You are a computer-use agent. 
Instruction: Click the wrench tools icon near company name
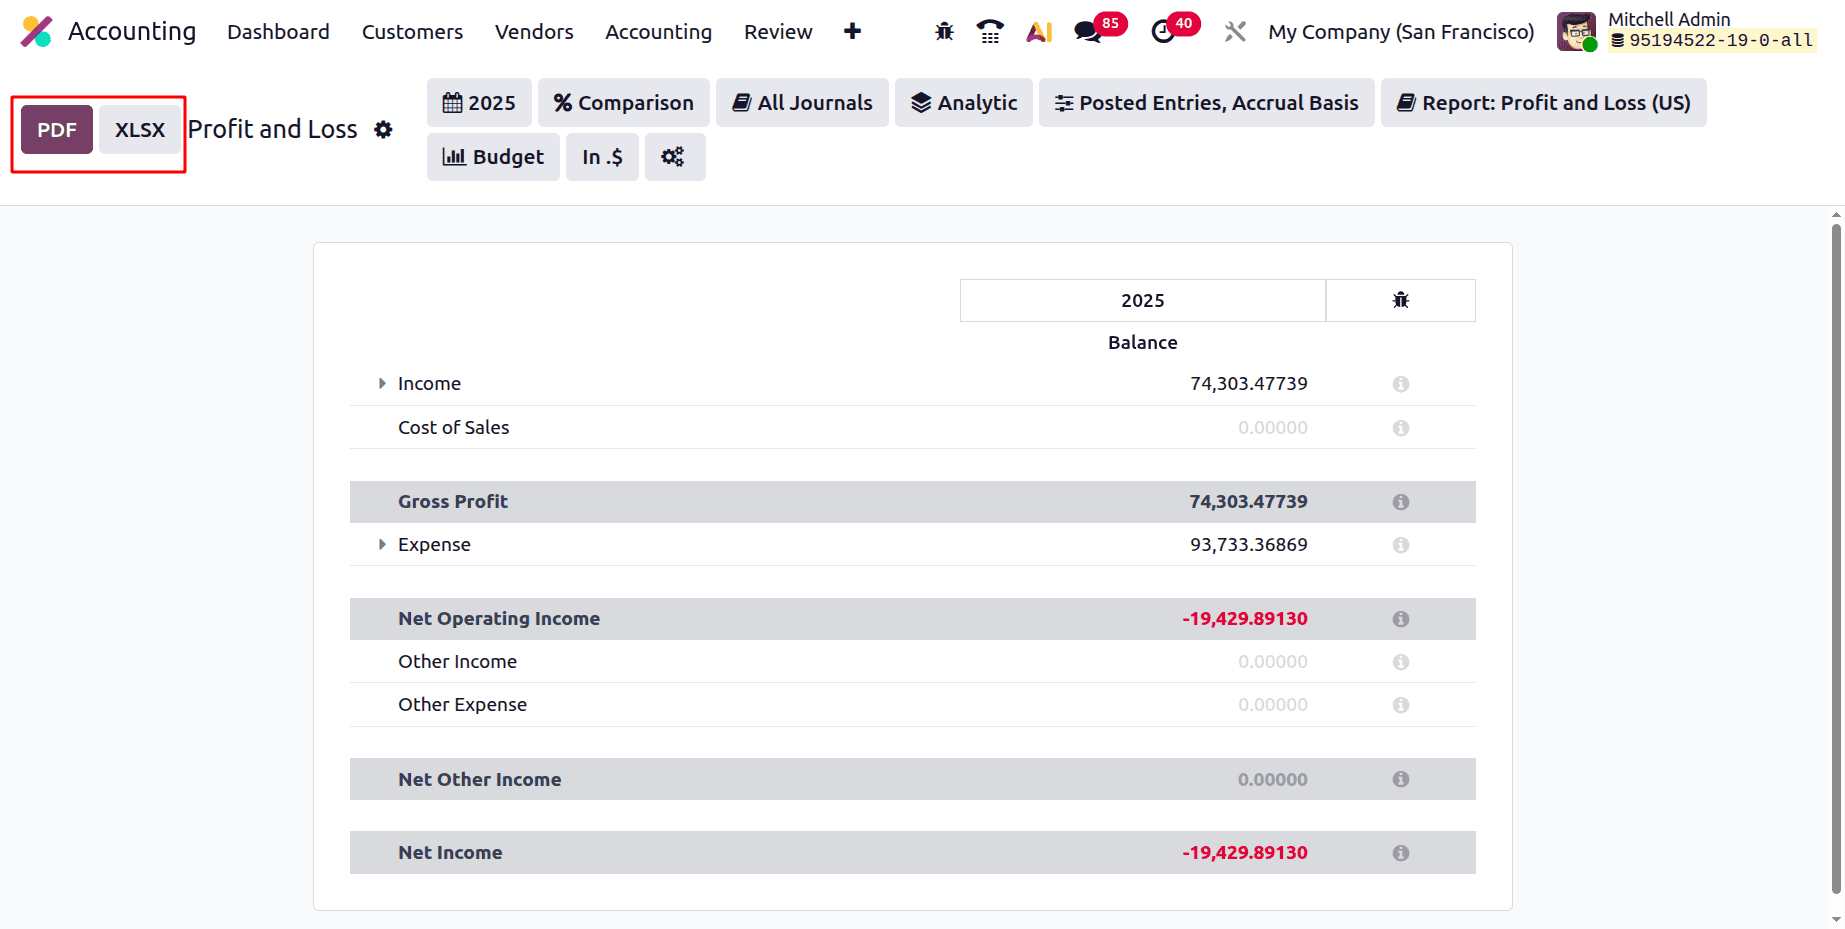click(1235, 31)
